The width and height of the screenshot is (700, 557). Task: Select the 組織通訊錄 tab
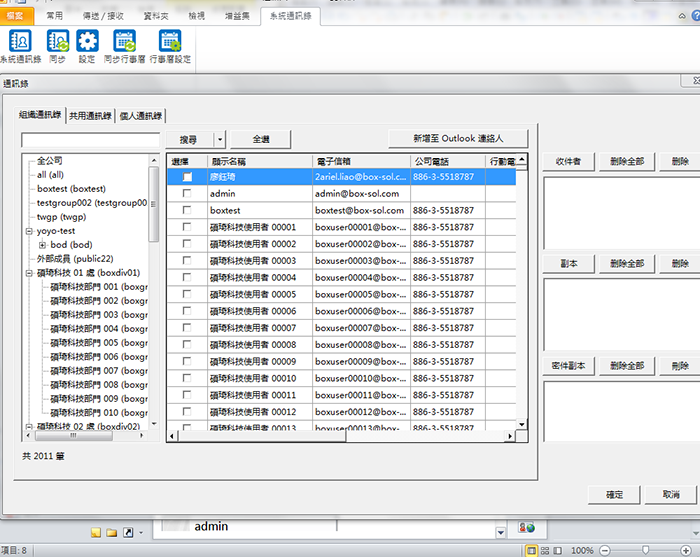(x=40, y=115)
